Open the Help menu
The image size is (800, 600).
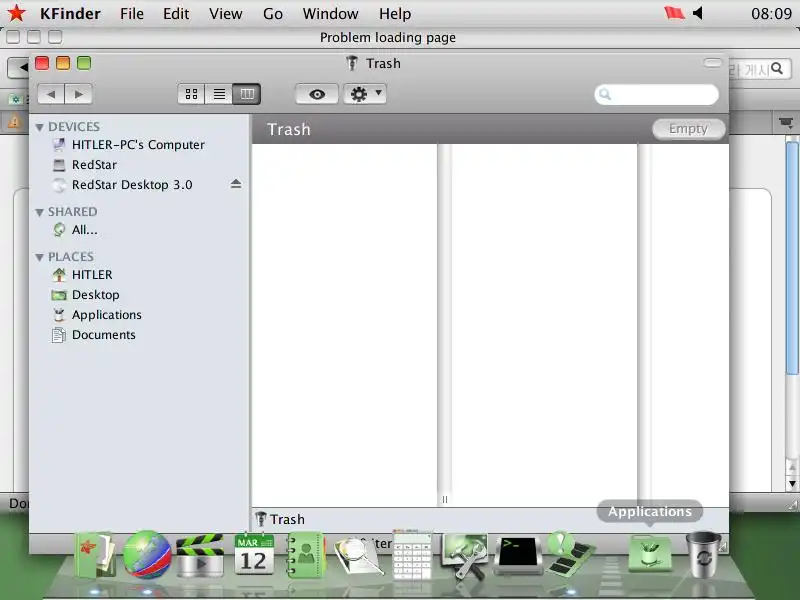tap(395, 14)
